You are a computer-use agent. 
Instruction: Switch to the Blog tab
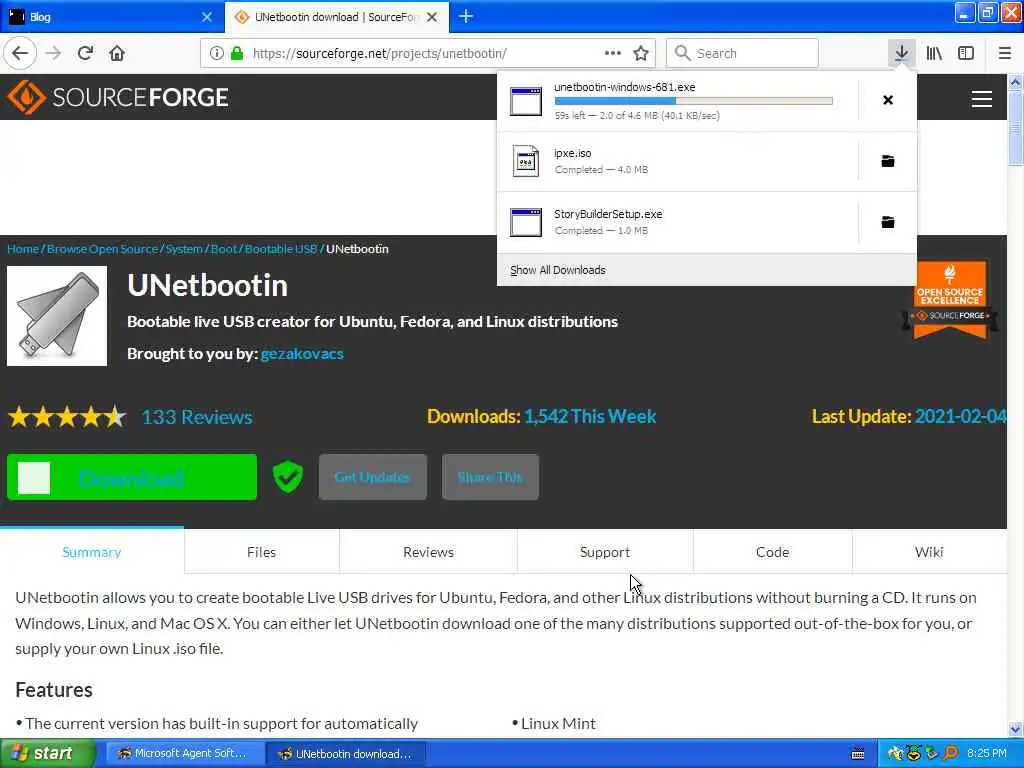point(112,17)
